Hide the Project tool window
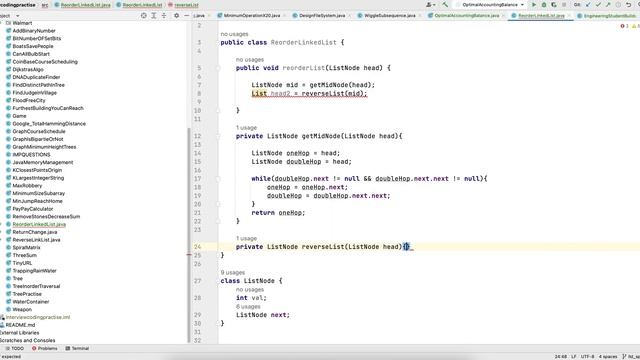This screenshot has width=640, height=360. pyautogui.click(x=186, y=16)
